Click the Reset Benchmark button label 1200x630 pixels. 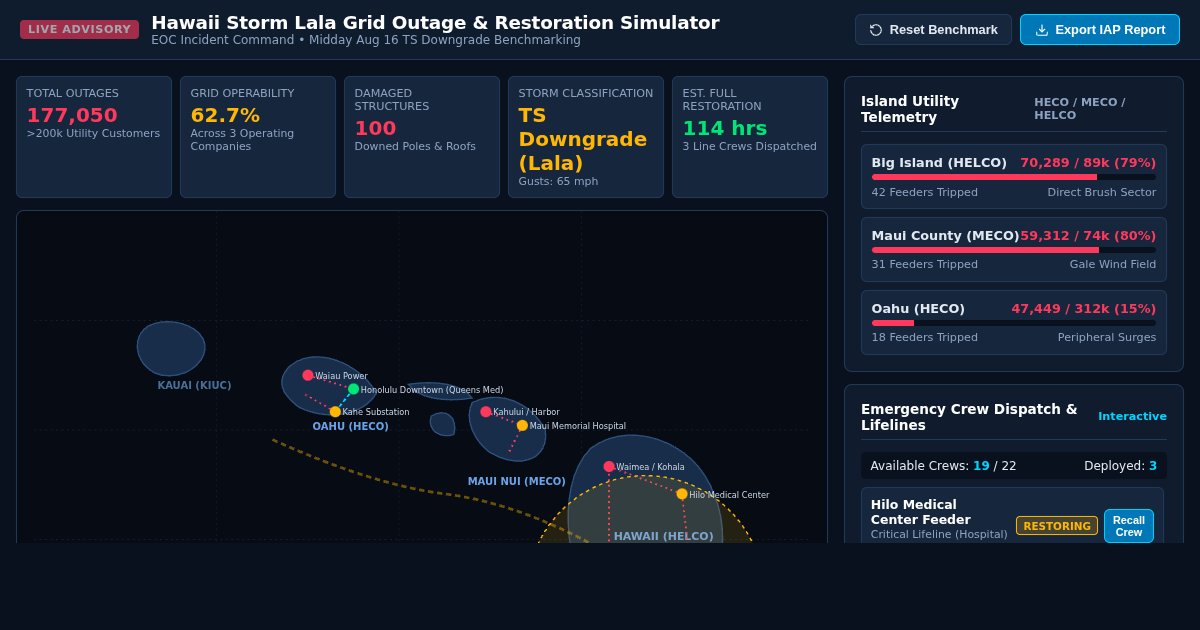[x=943, y=30]
